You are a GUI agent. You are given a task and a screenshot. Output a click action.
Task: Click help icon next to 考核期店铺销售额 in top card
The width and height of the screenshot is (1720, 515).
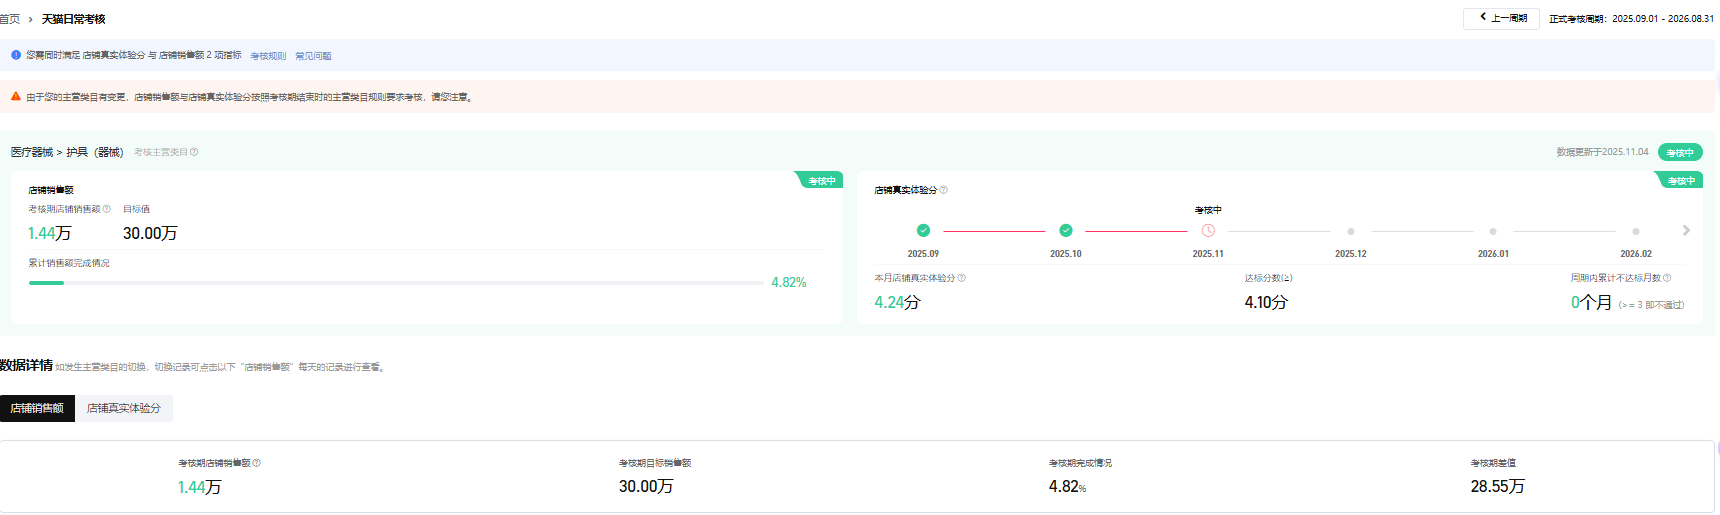coord(107,209)
